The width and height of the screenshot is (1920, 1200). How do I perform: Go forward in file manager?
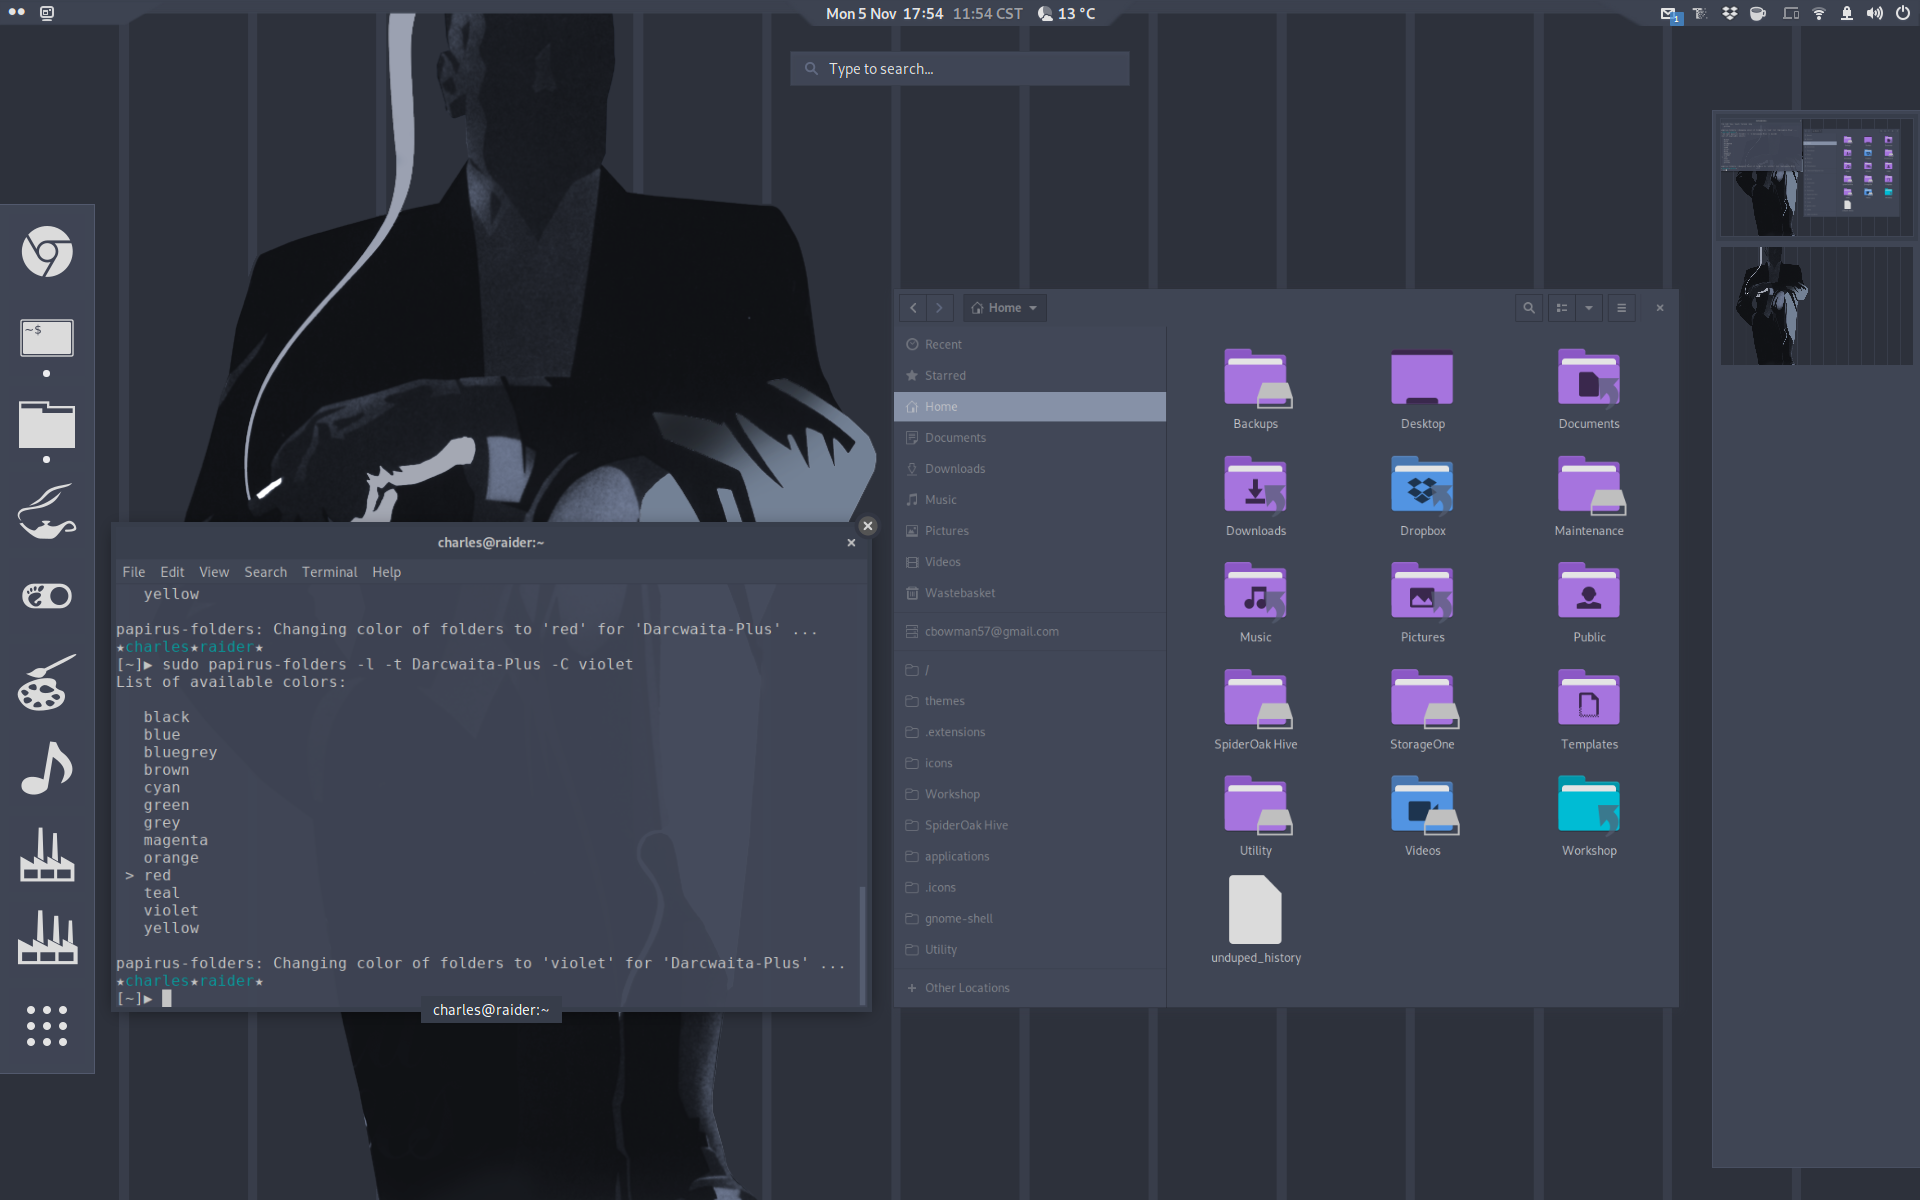pos(939,308)
